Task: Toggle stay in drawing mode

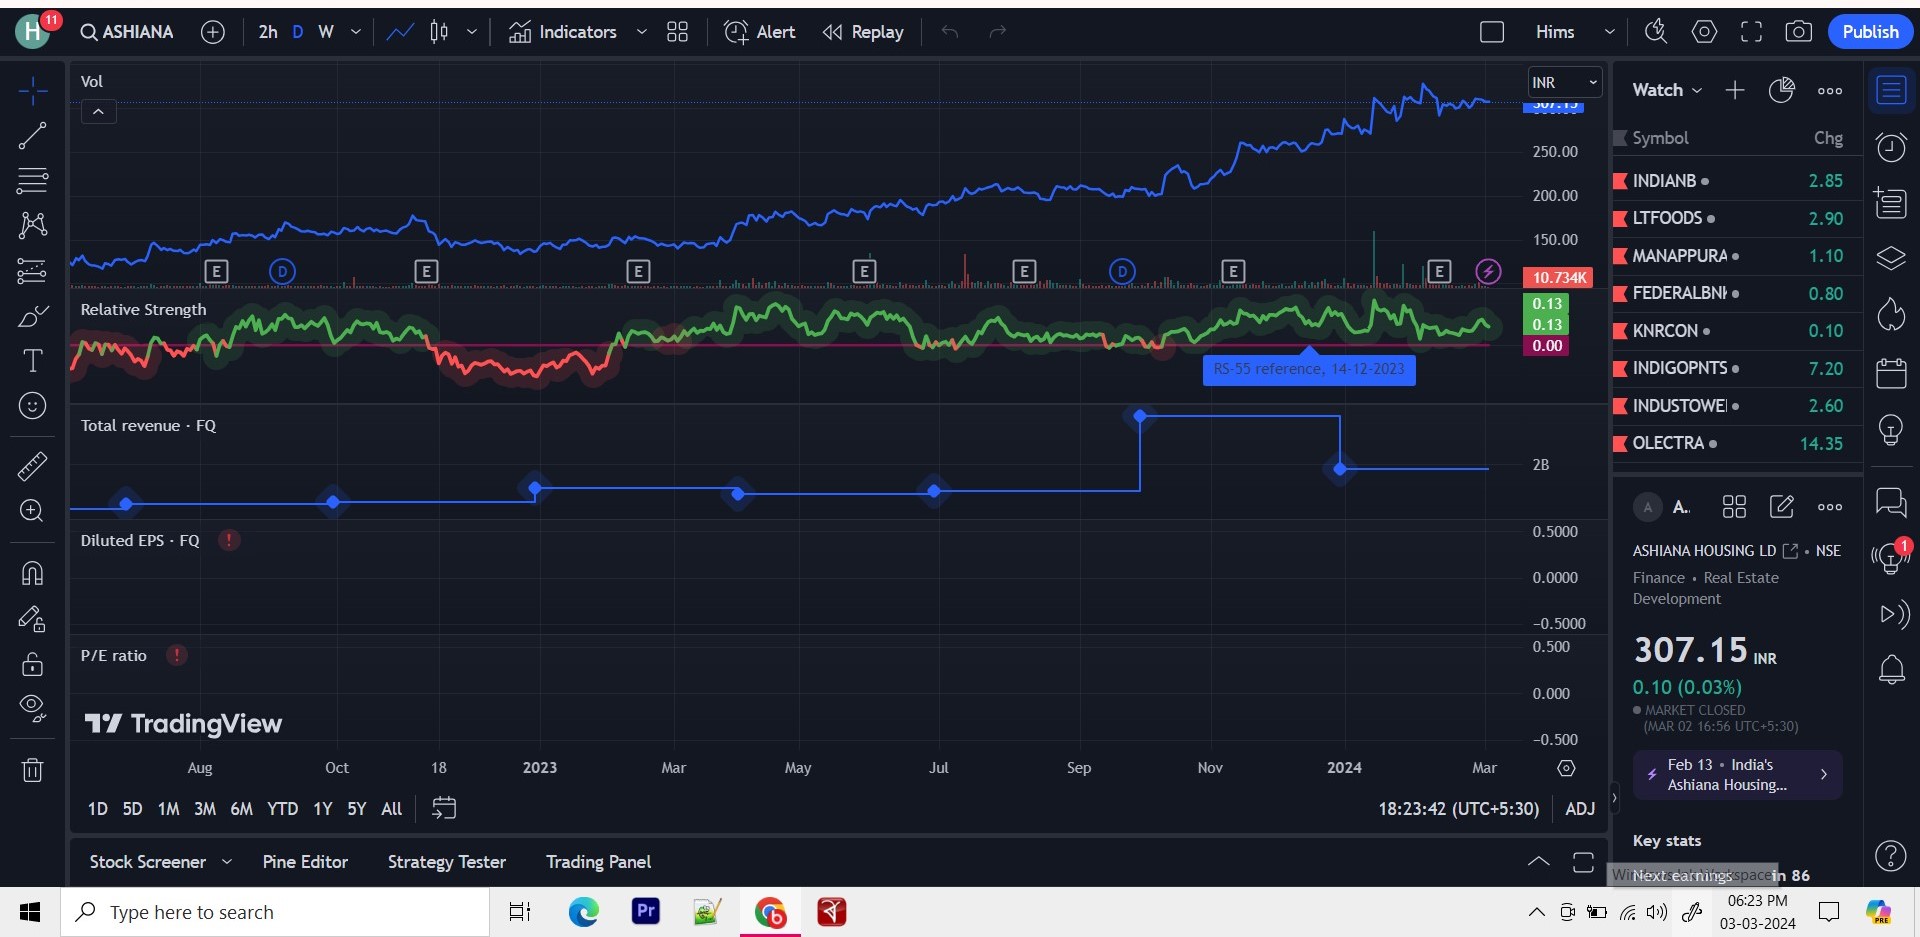Action: (33, 619)
